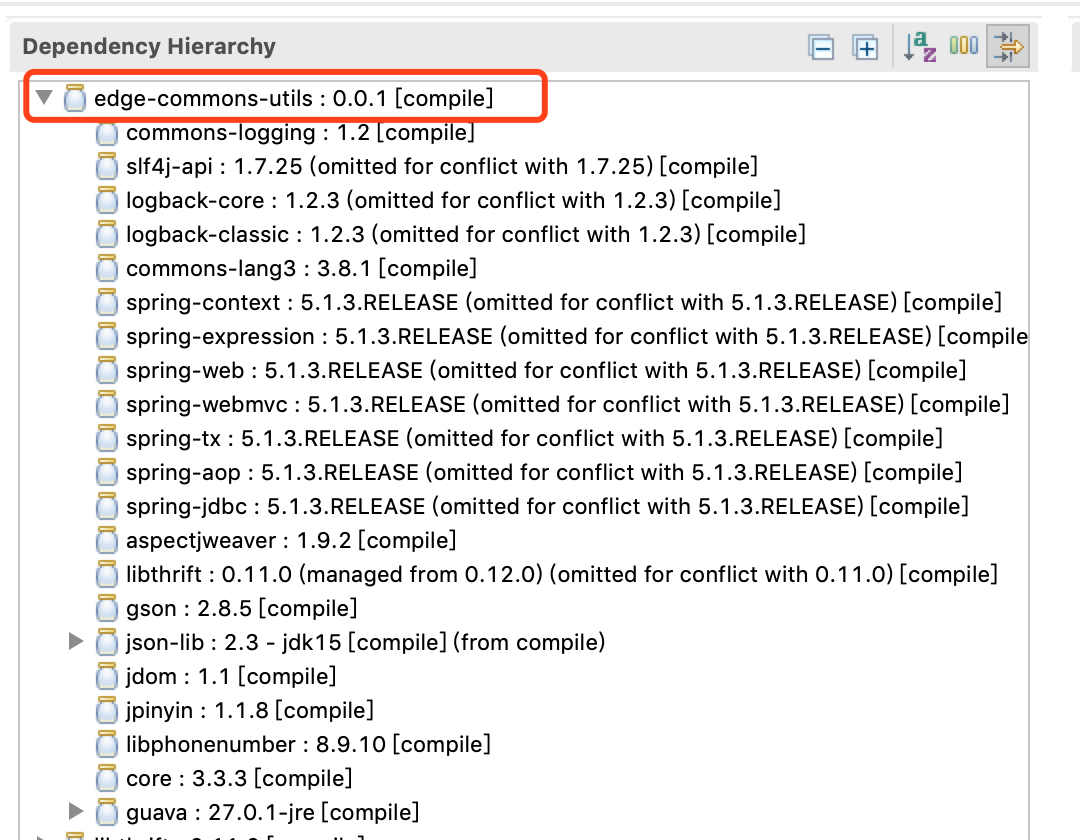
Task: Select spring-jdbc : 5.1.3.RELEASE entry
Action: (548, 506)
